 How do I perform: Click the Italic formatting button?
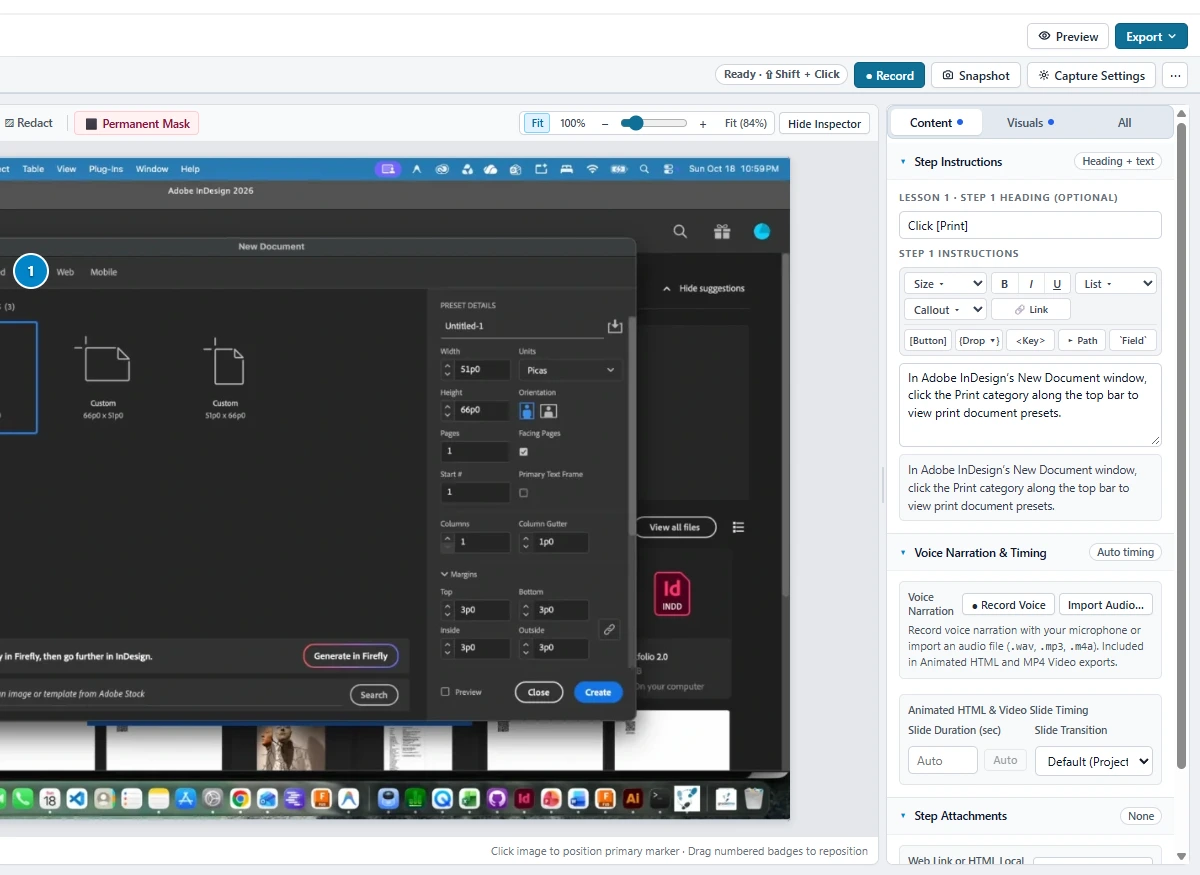tap(1031, 284)
